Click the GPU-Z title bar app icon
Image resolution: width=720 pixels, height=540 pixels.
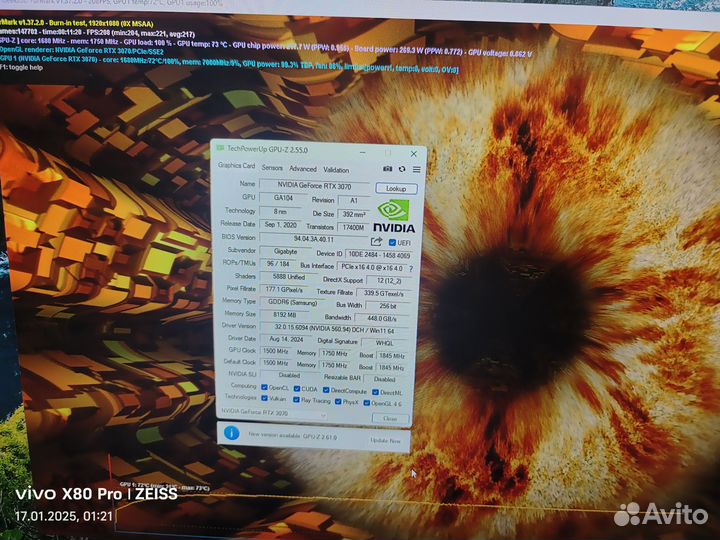220,148
